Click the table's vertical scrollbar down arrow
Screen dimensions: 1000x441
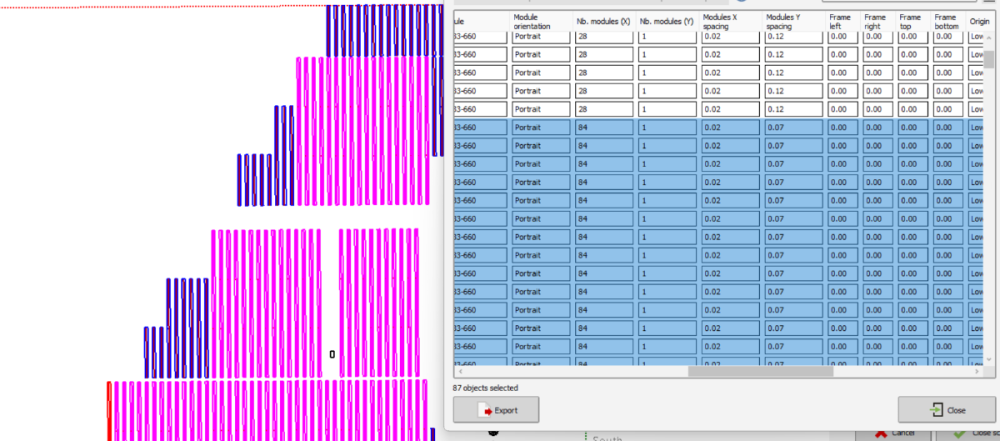989,359
